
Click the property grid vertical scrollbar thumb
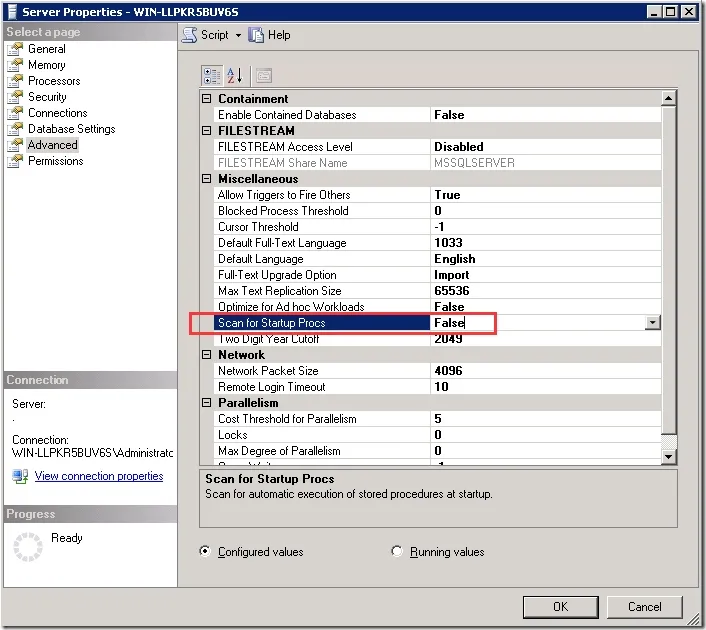coord(669,270)
